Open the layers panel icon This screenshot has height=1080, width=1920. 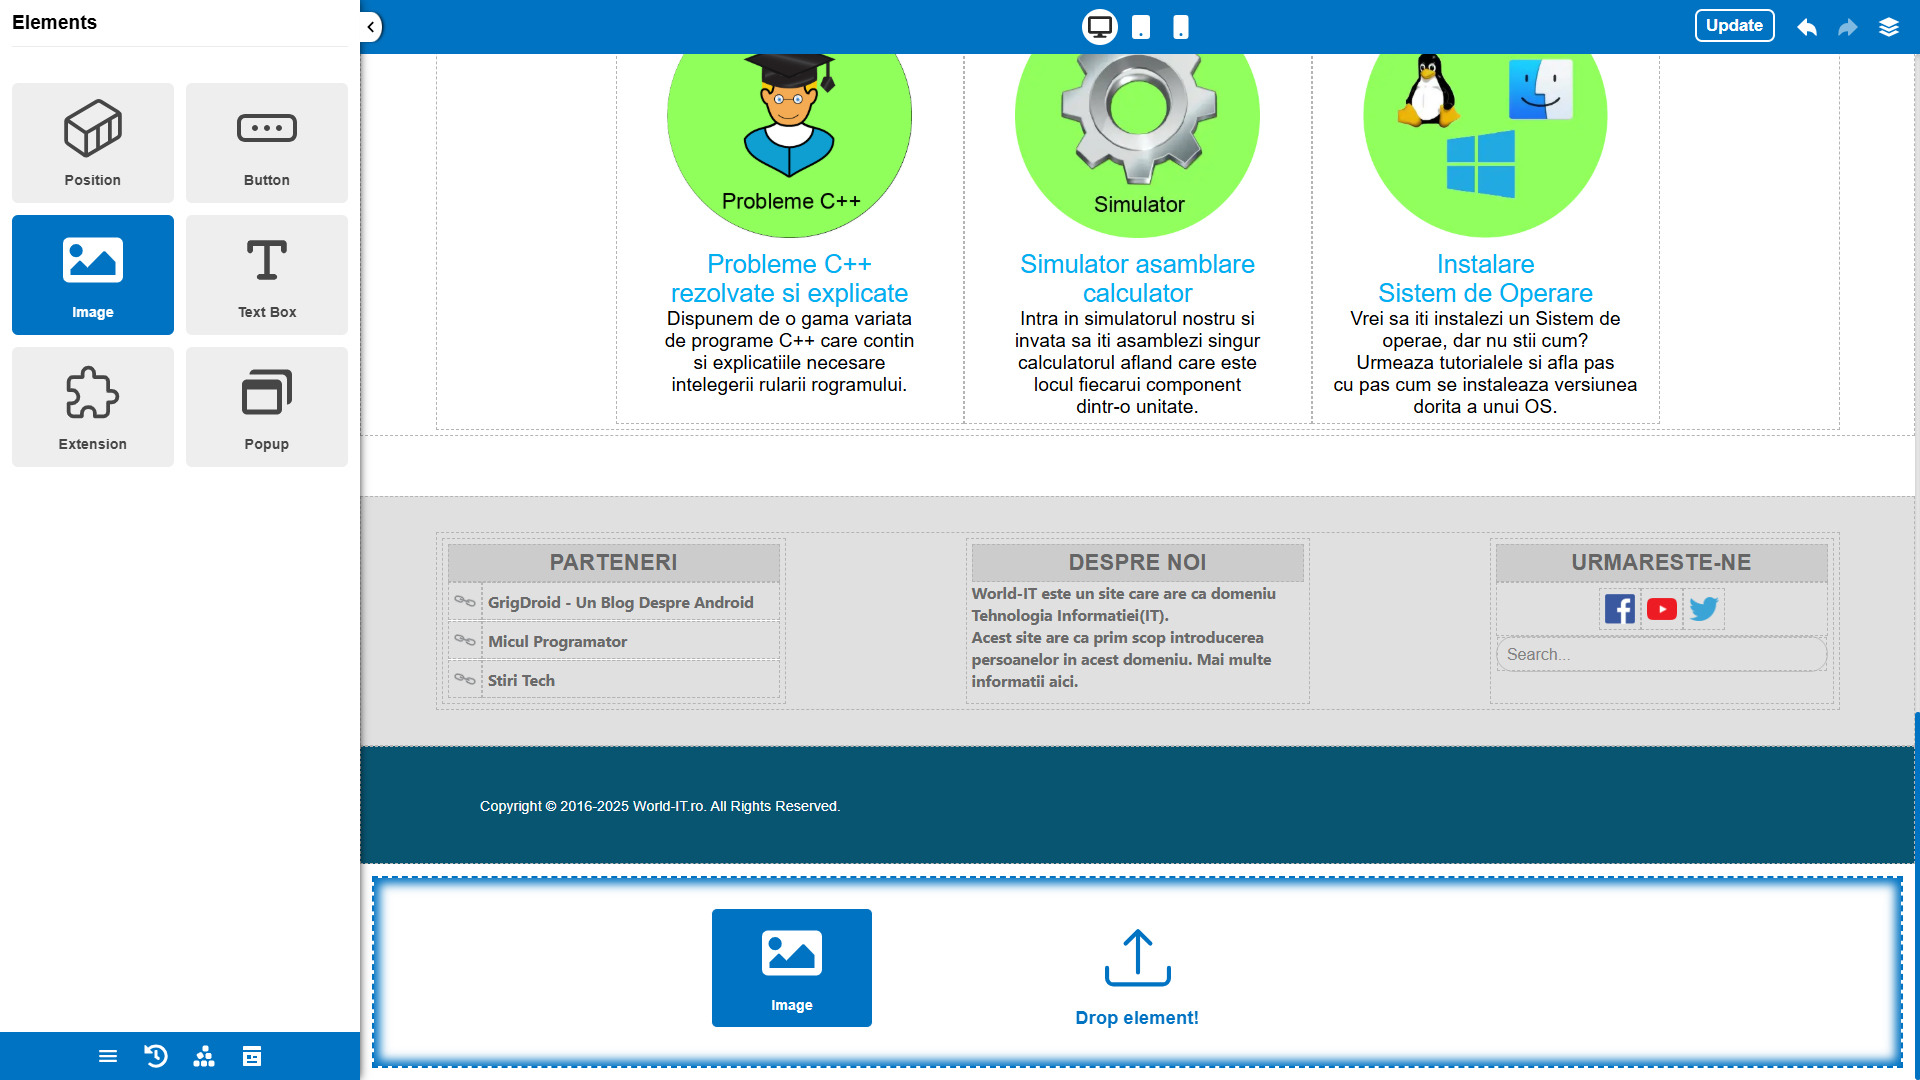tap(1888, 27)
